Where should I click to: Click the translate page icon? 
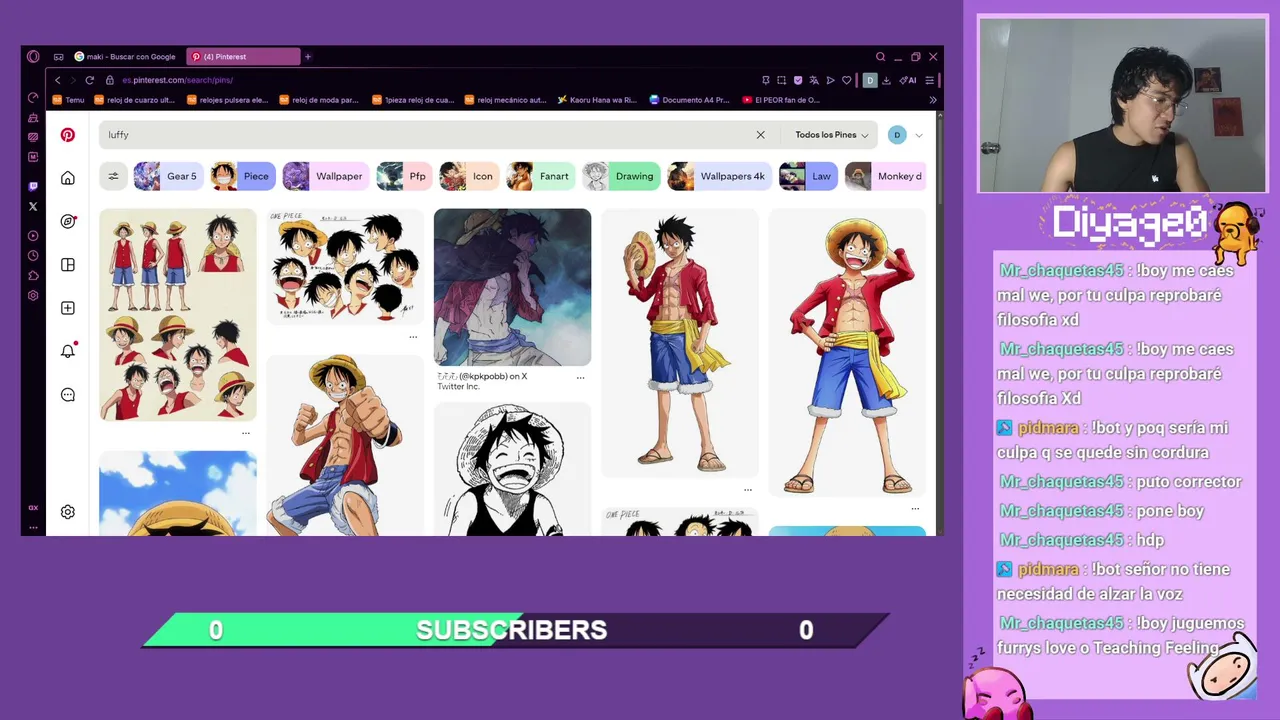(x=814, y=80)
